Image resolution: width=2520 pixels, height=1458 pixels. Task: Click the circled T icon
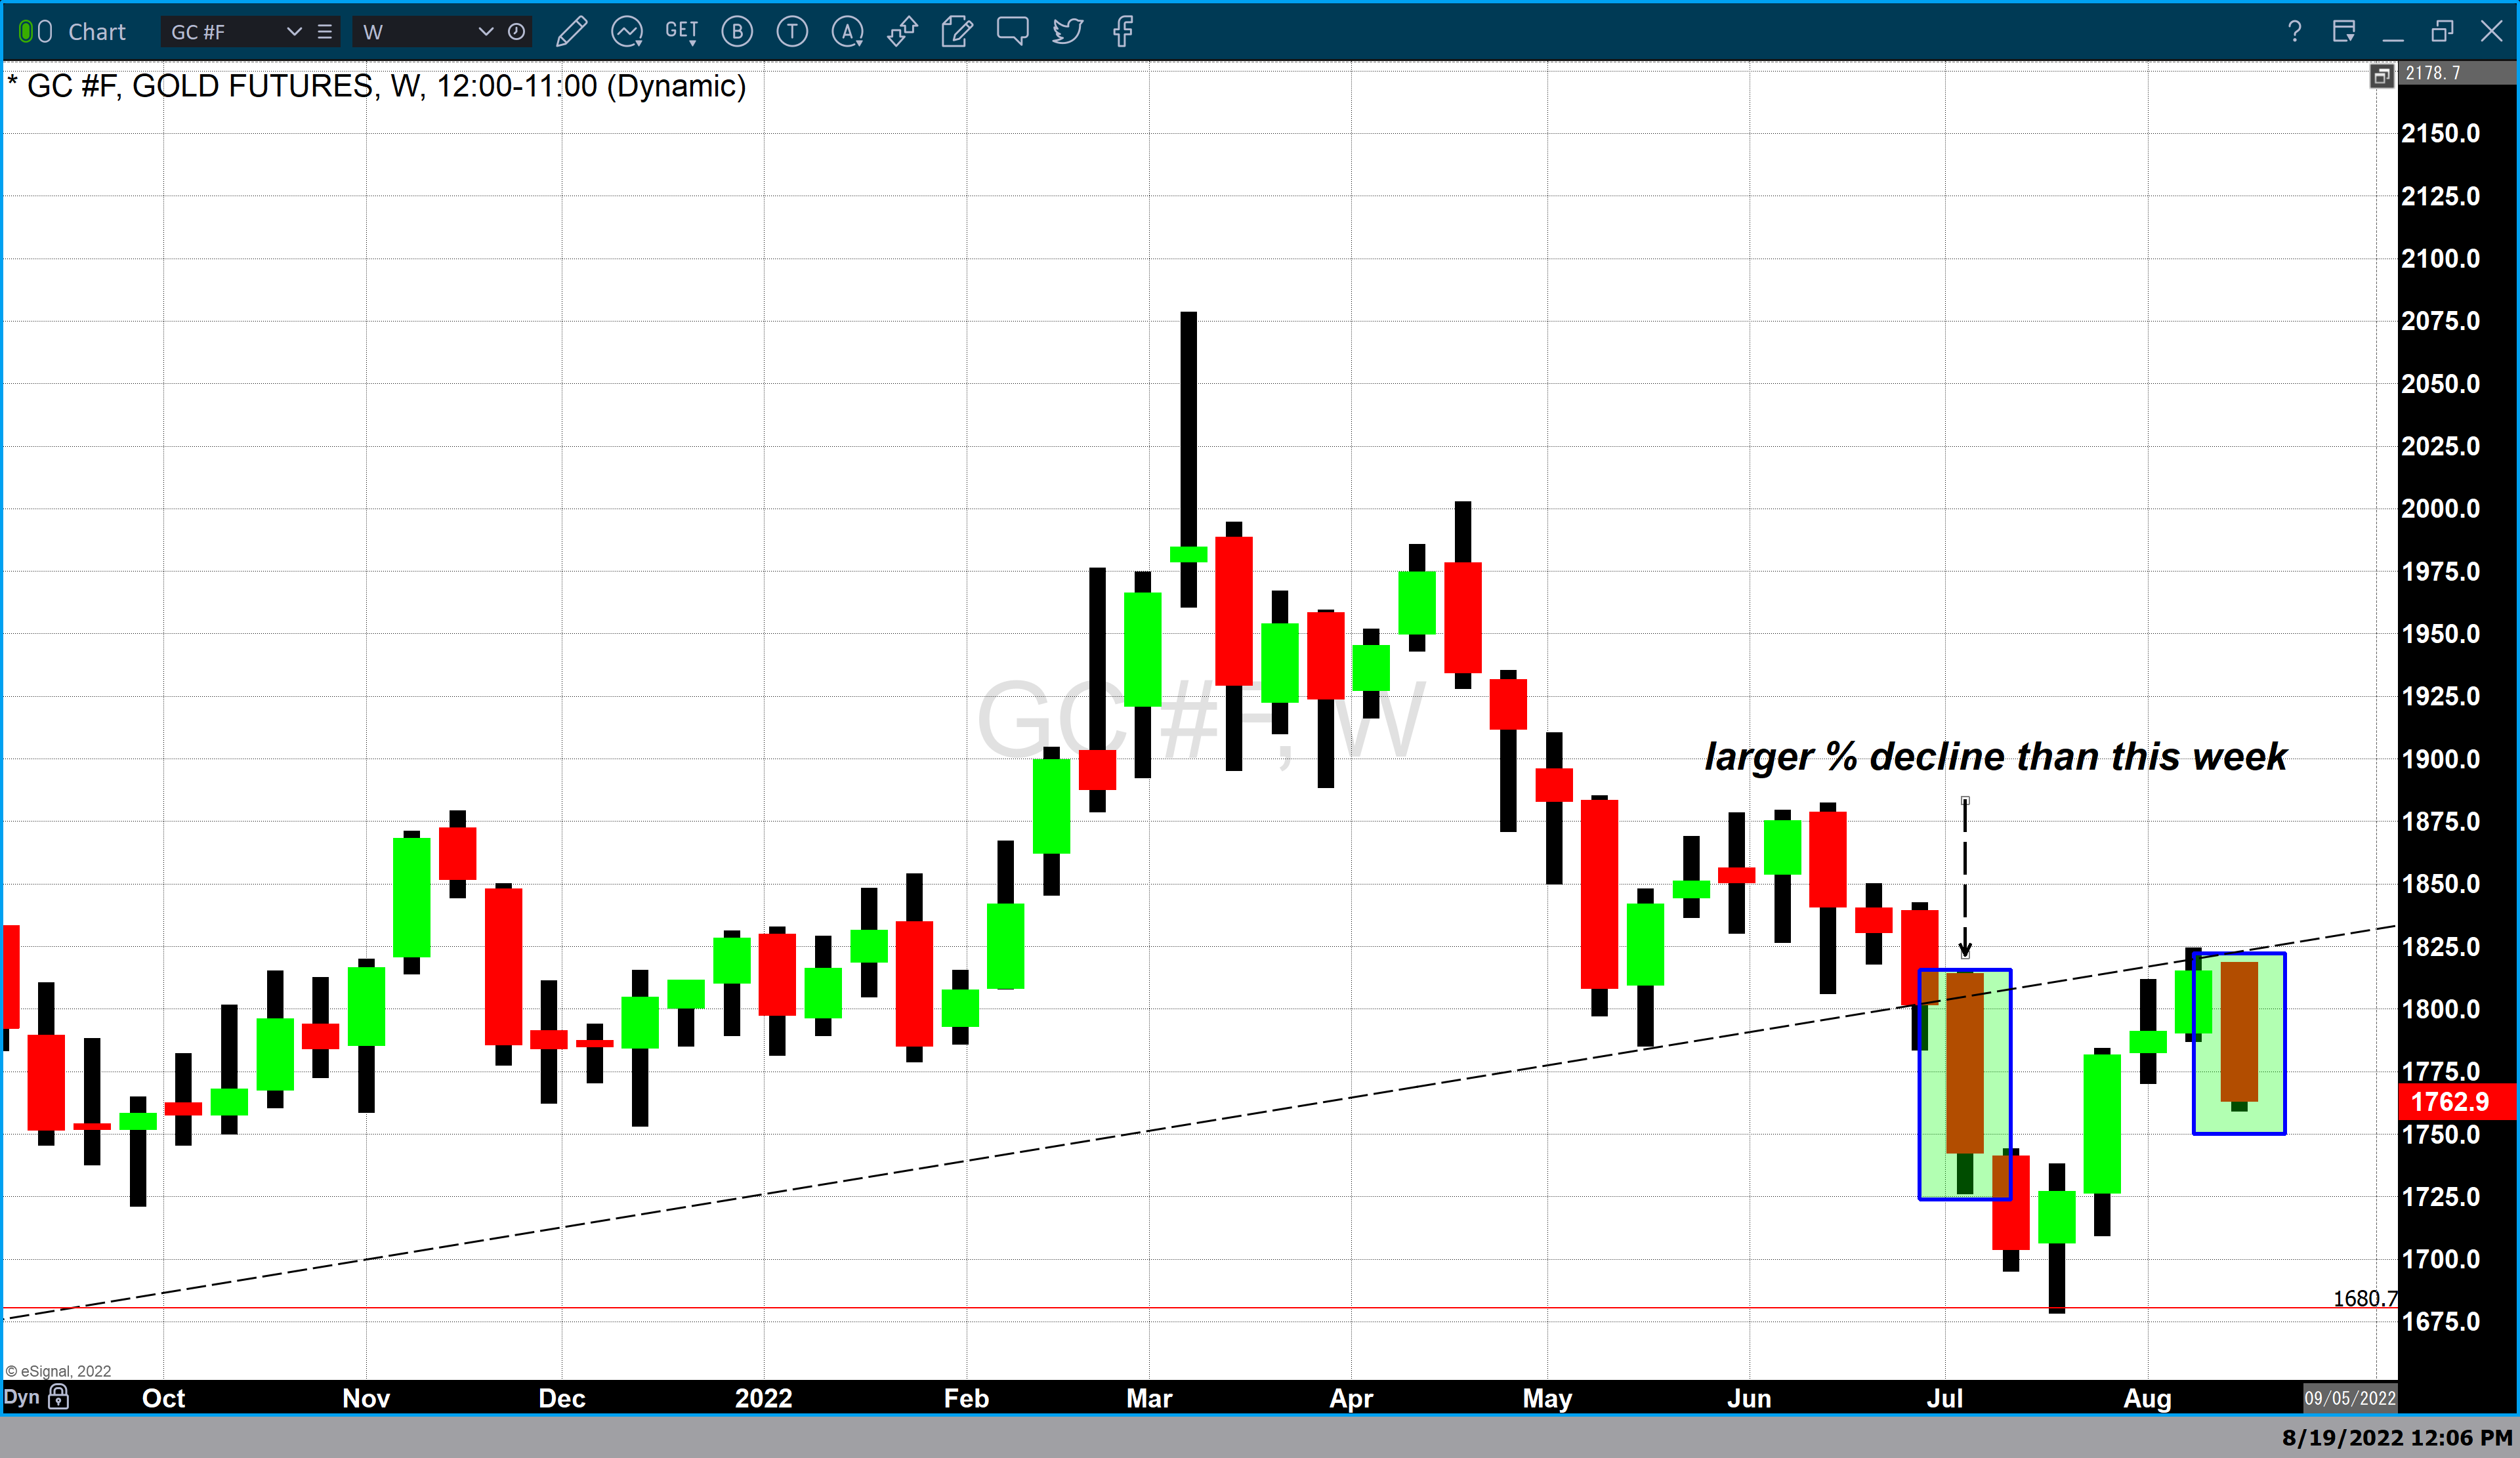(792, 32)
